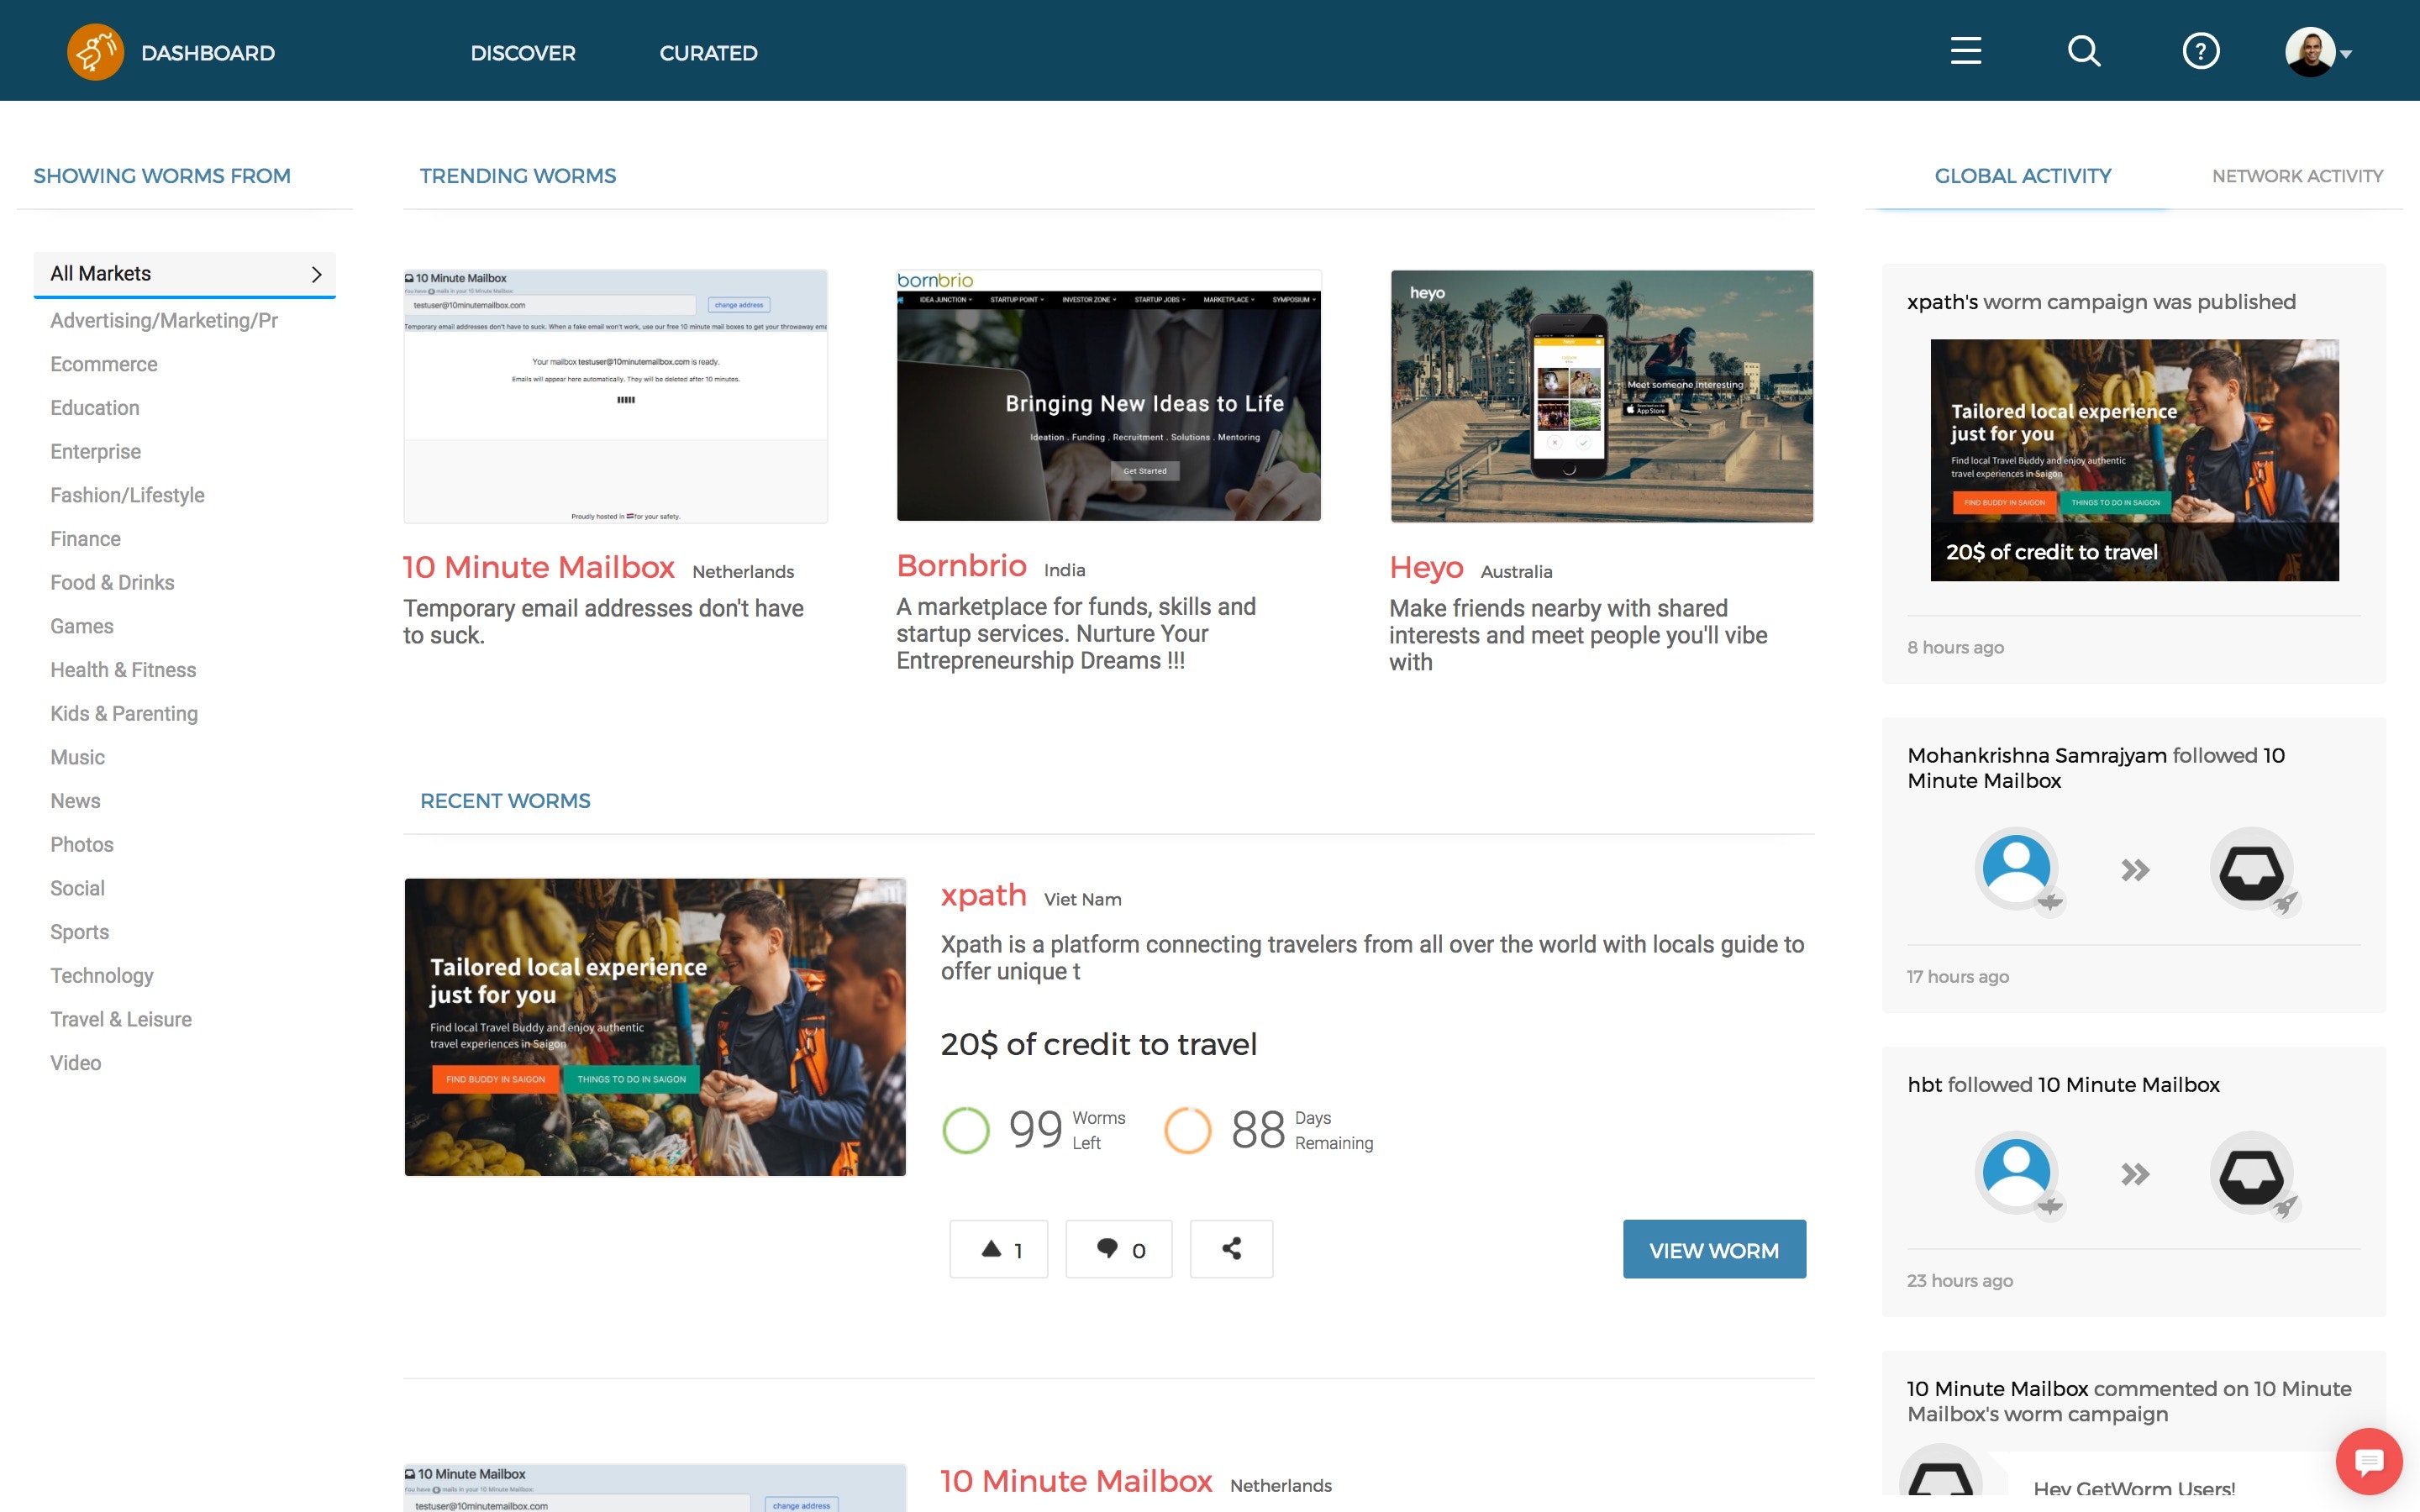Click the Heyo worm thumbnail
Image resolution: width=2420 pixels, height=1512 pixels.
(x=1601, y=396)
